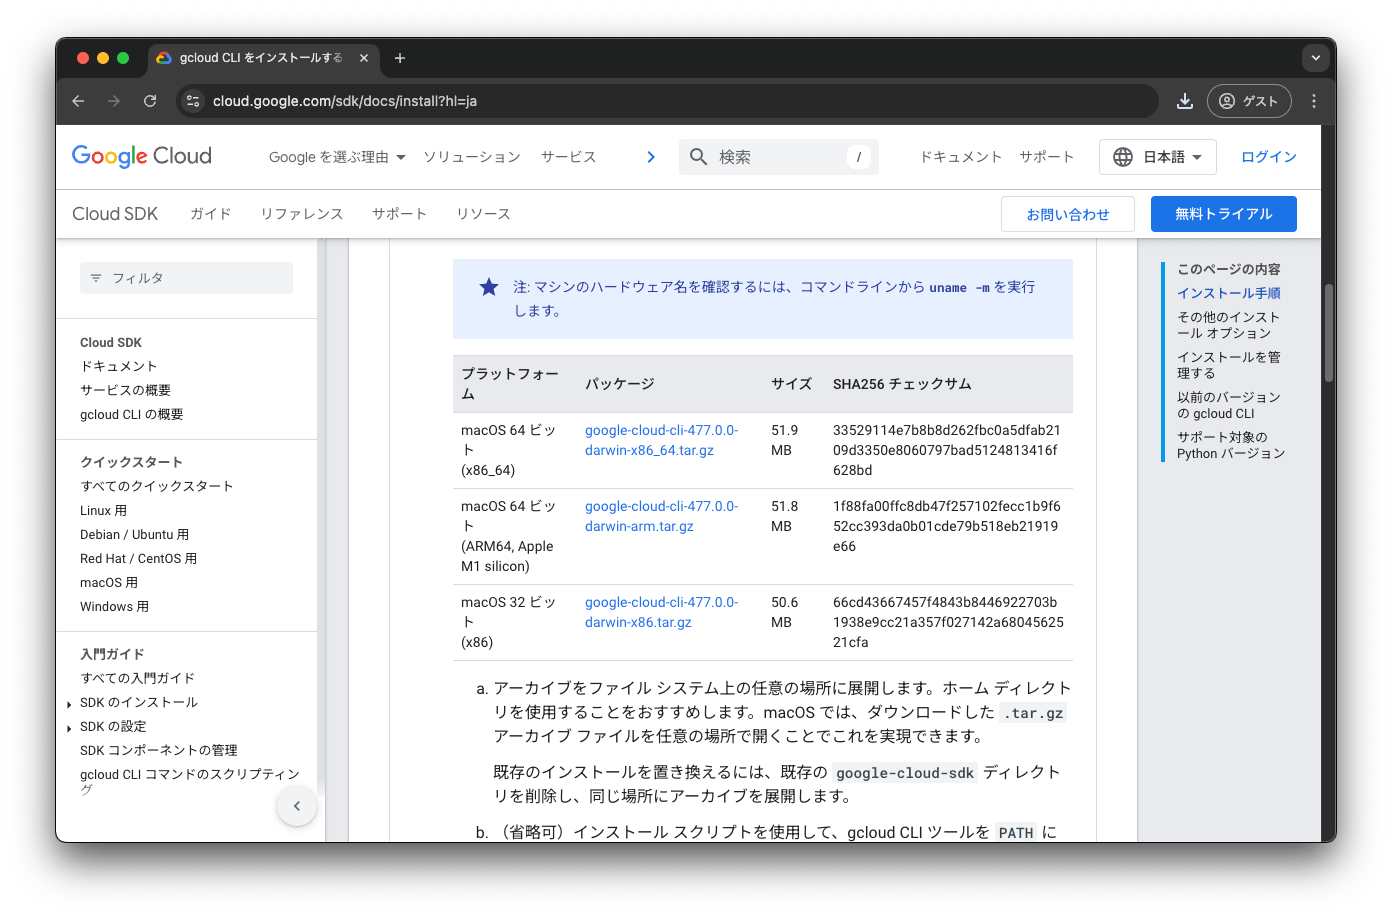Screen dimensions: 1392x916
Task: Click the globe language icon
Action: click(x=1123, y=157)
